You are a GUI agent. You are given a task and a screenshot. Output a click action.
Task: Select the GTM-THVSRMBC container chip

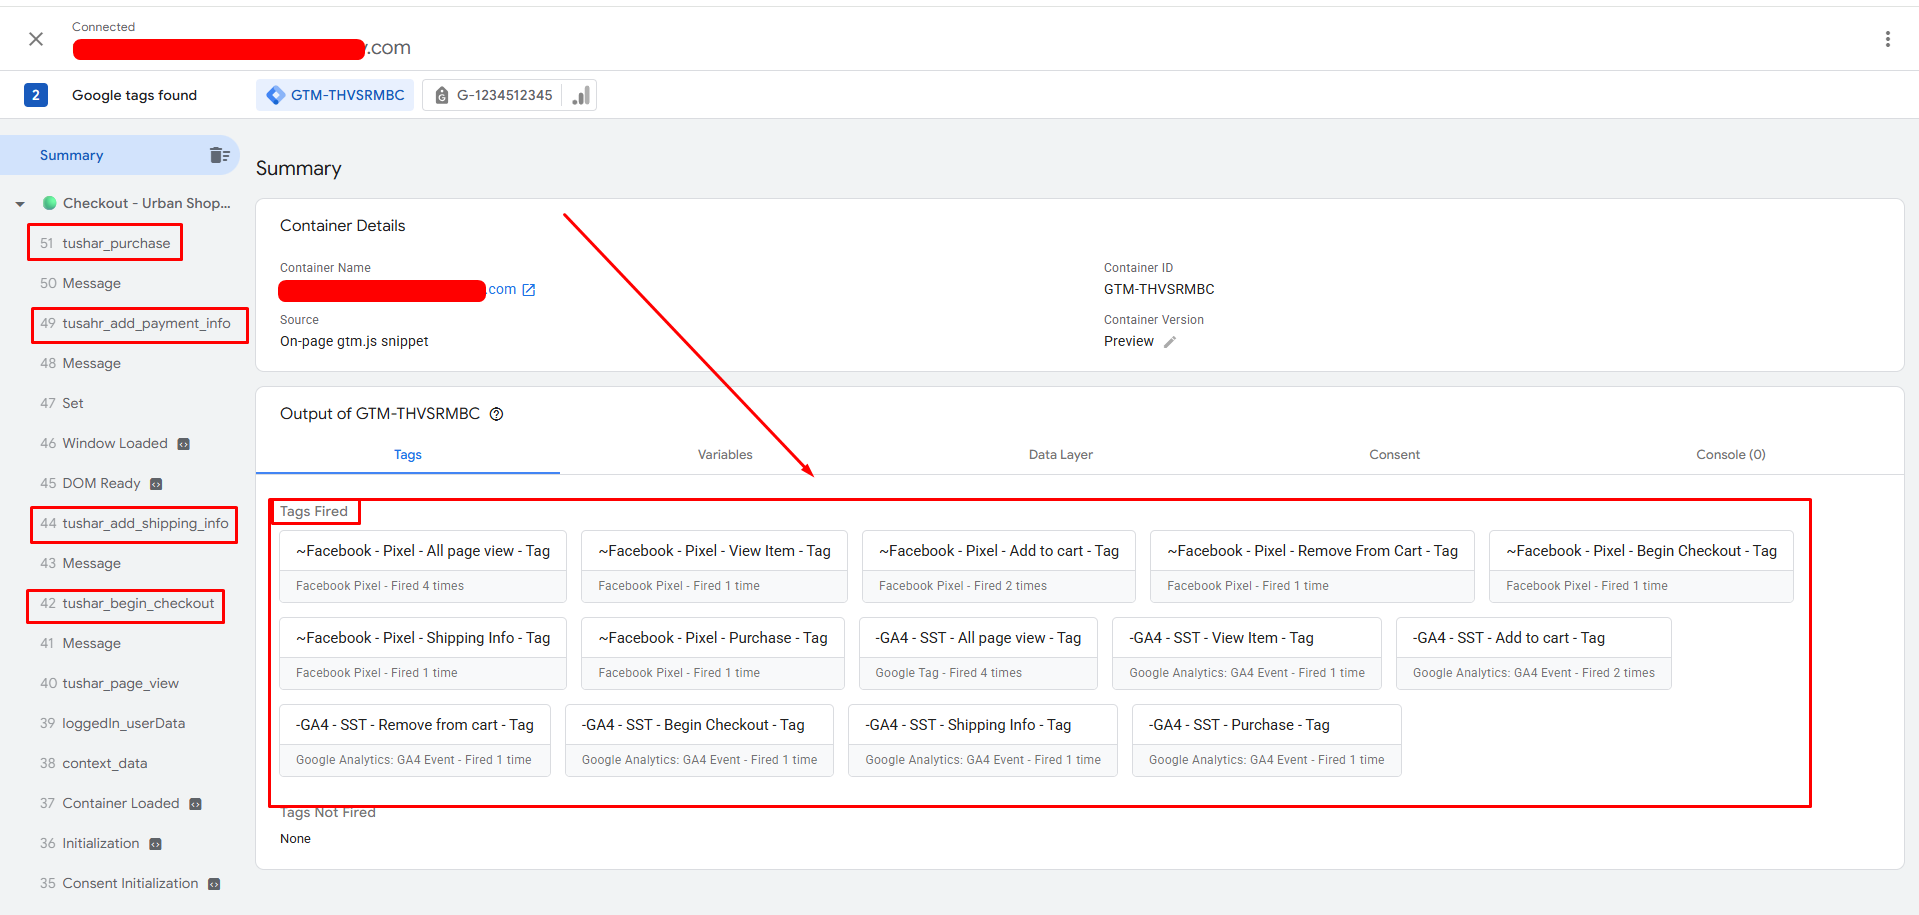335,95
